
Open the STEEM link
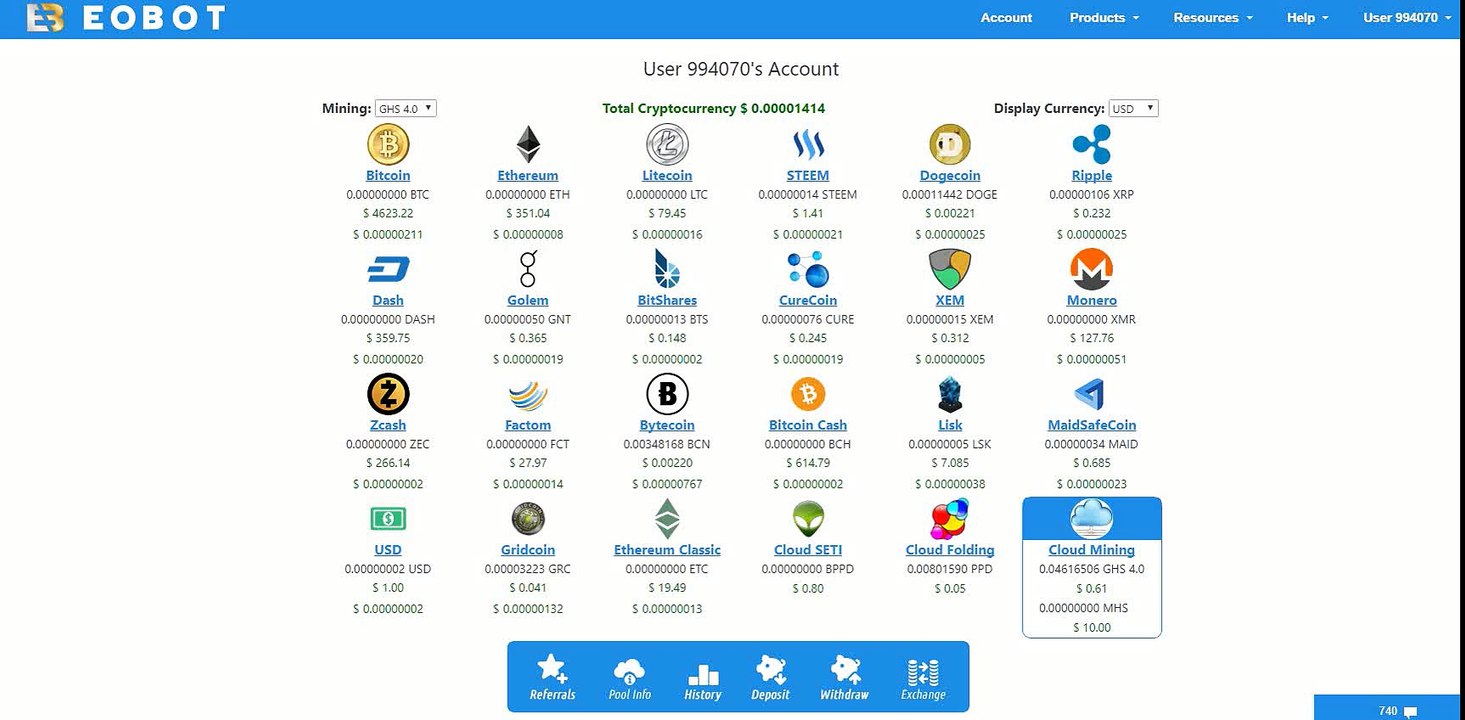coord(808,176)
